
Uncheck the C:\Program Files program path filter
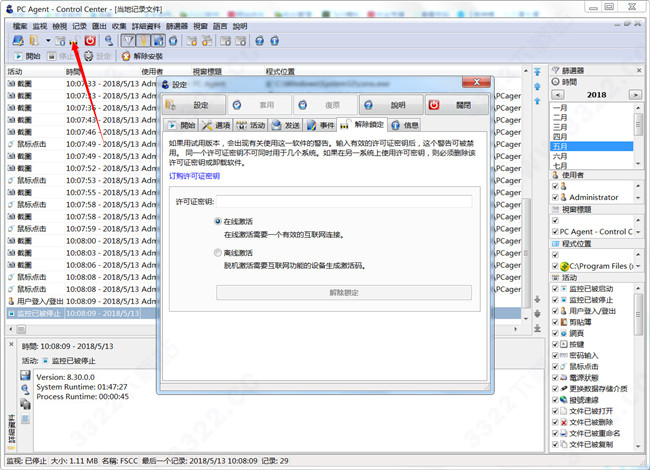[555, 266]
